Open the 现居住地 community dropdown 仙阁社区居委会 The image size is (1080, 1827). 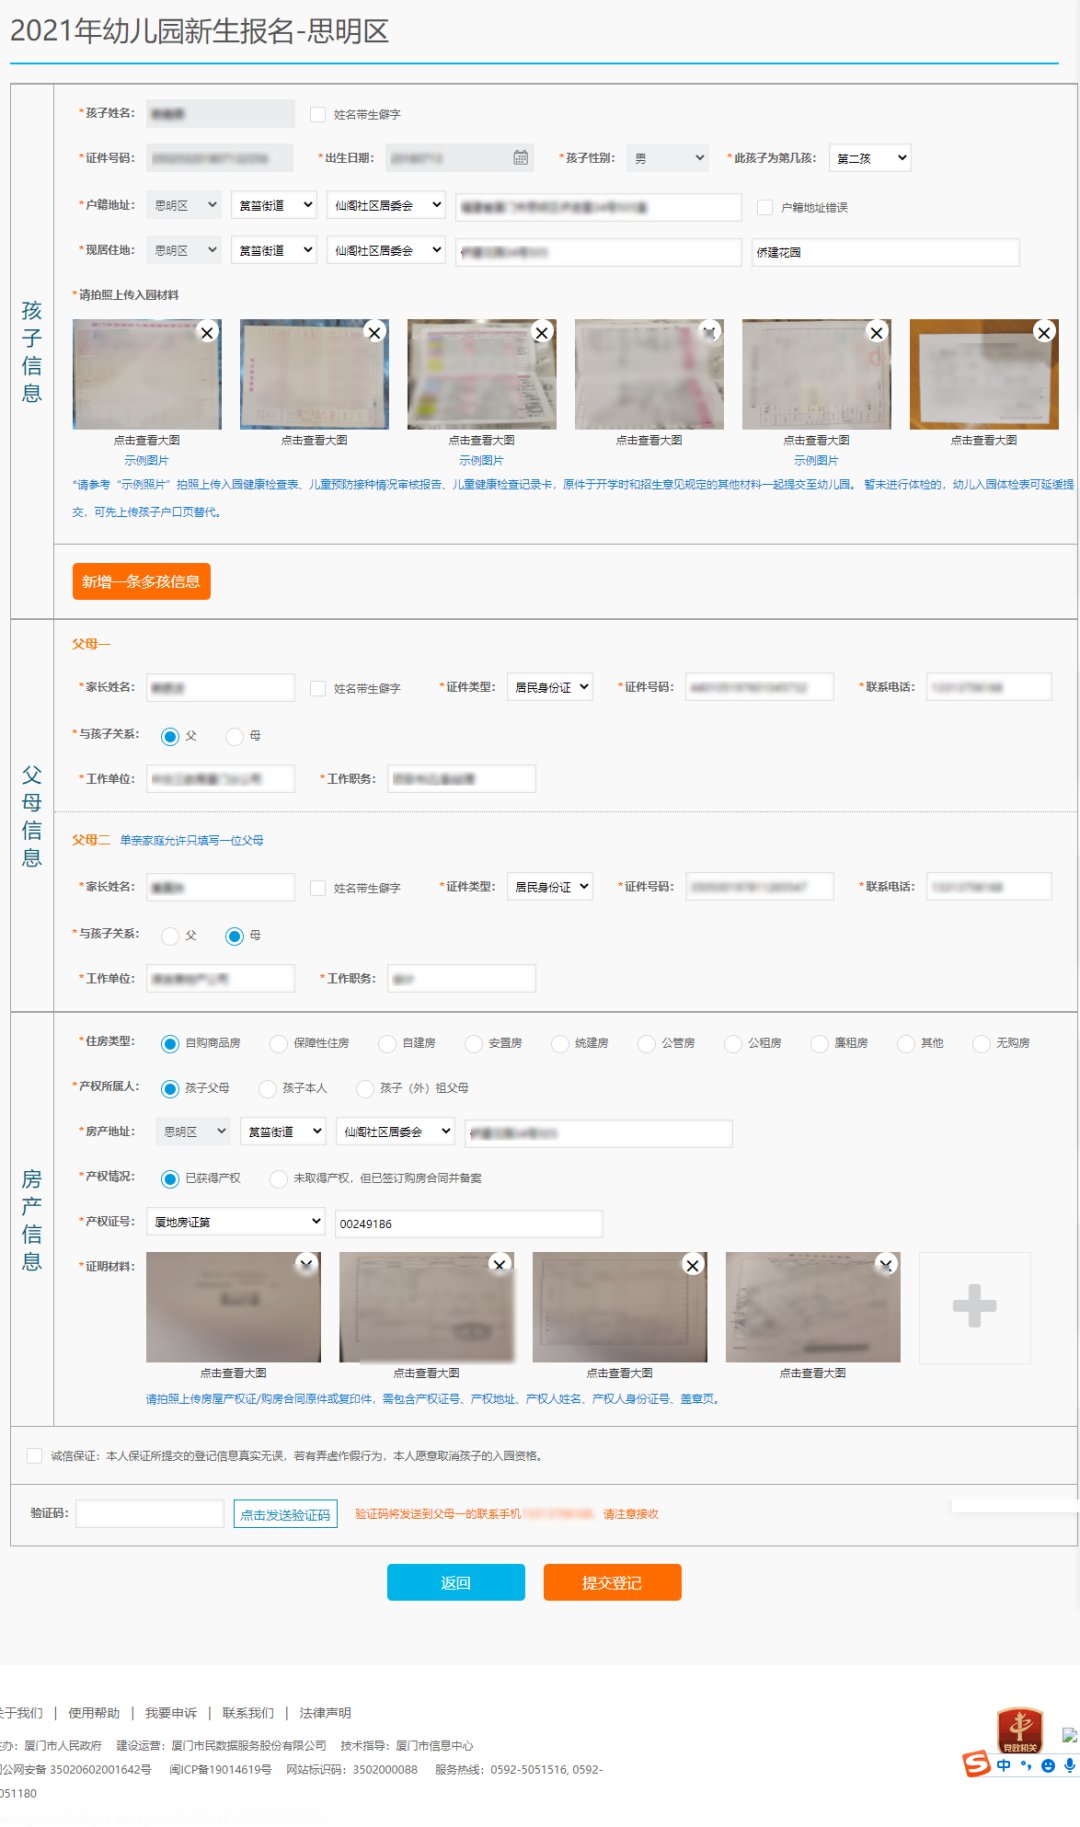386,250
